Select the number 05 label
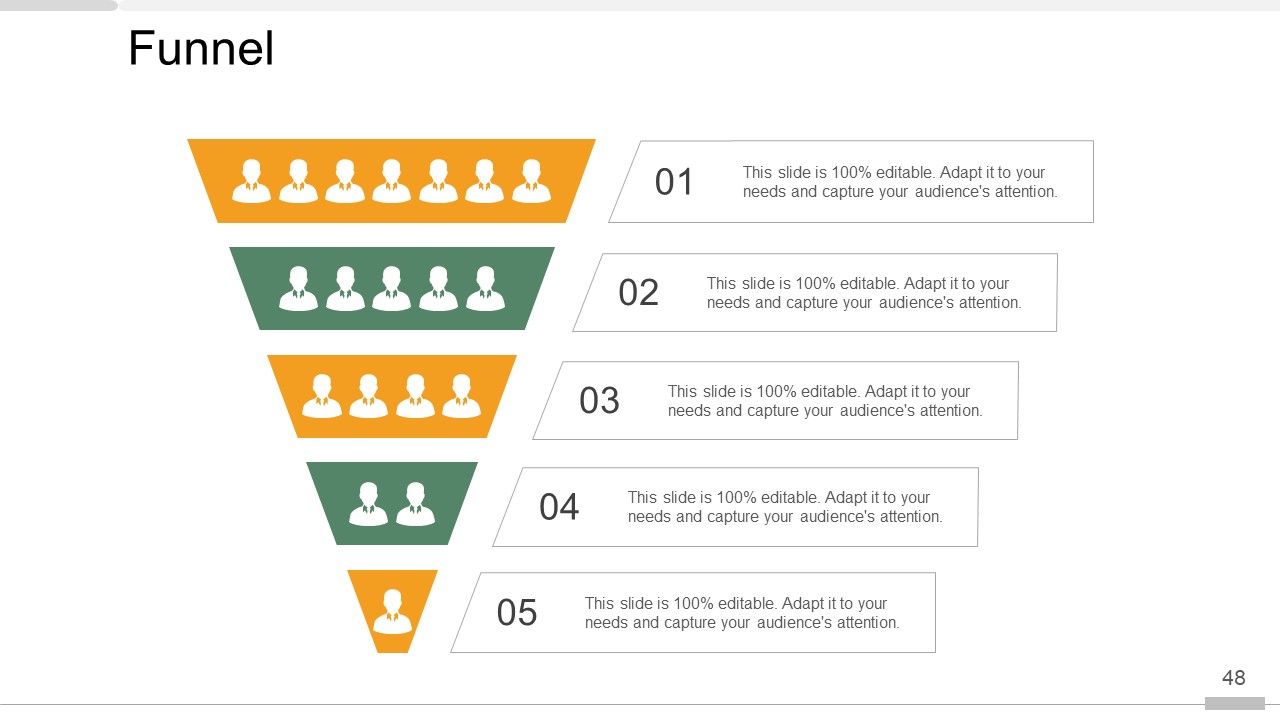 point(517,613)
